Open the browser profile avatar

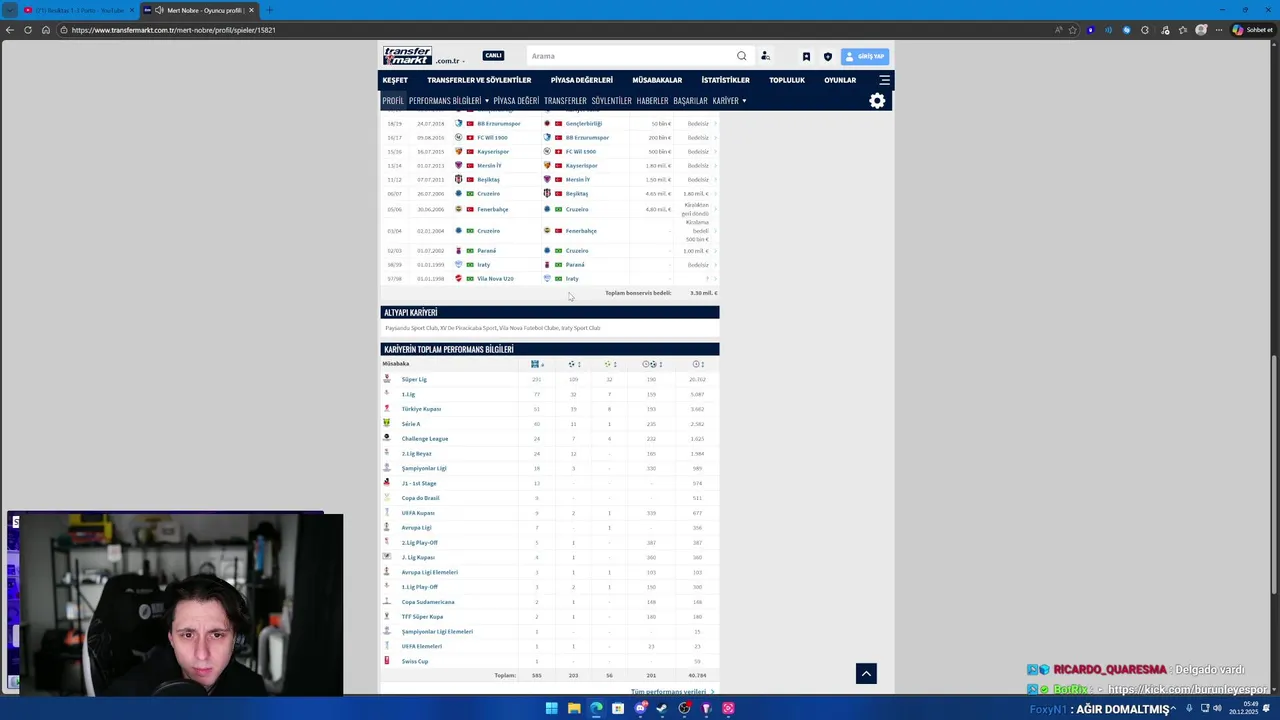tap(1201, 30)
